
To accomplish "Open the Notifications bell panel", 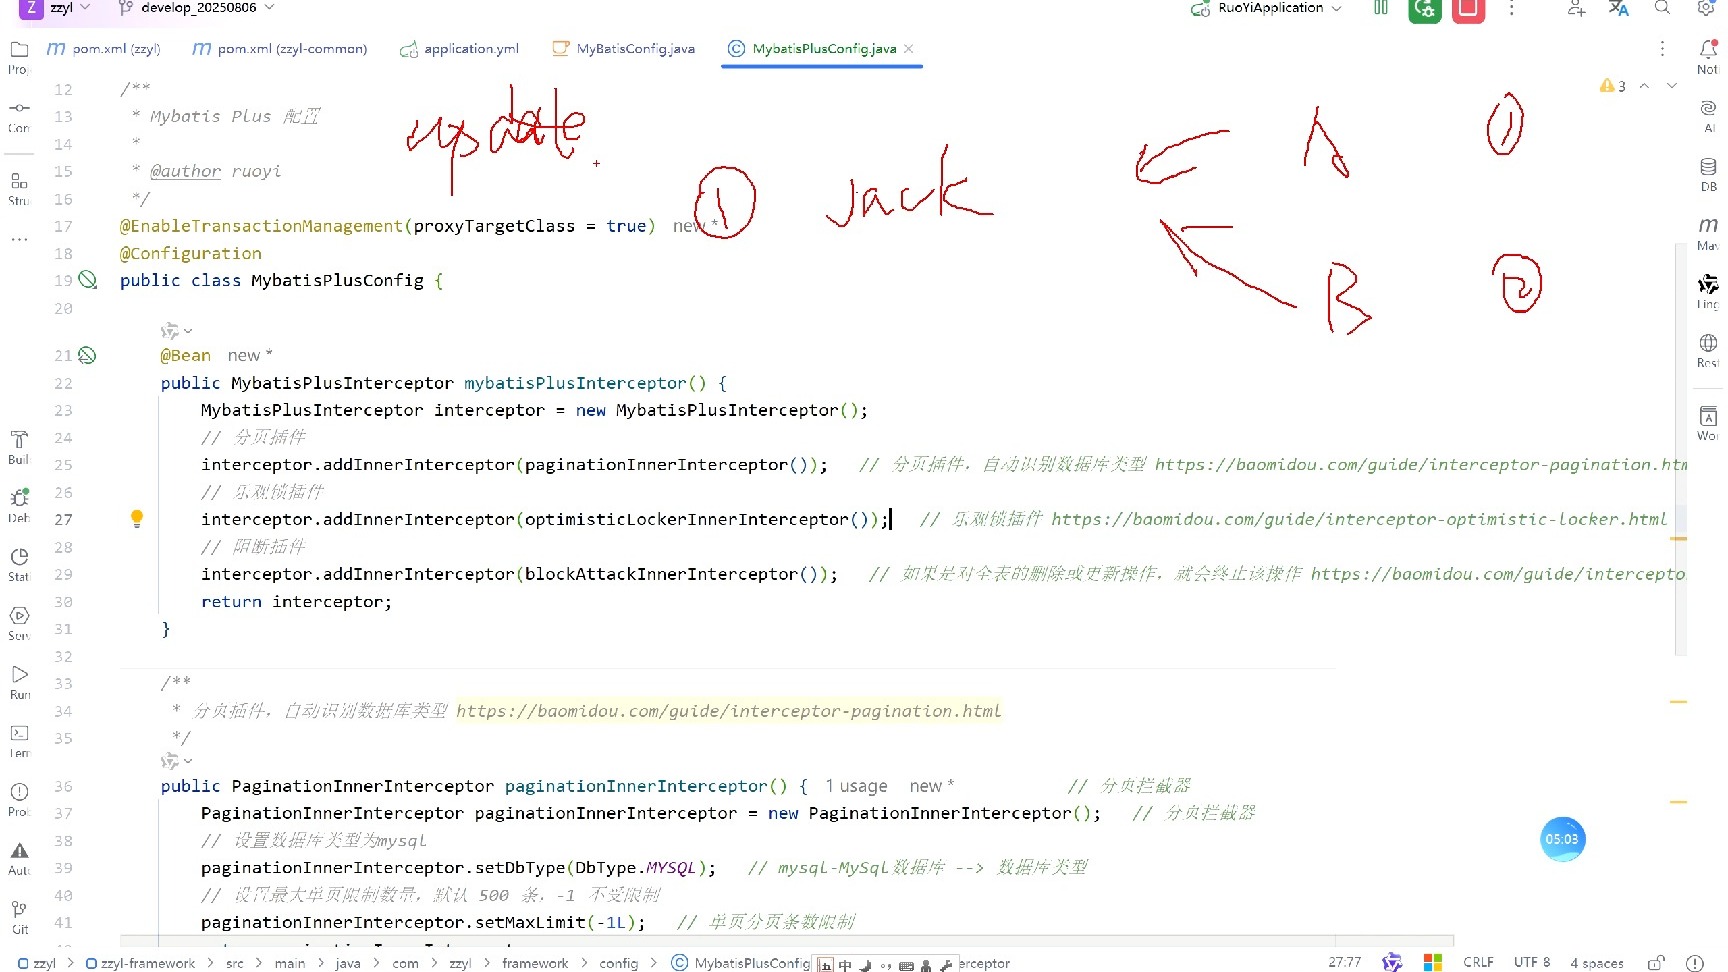I will 1708,49.
